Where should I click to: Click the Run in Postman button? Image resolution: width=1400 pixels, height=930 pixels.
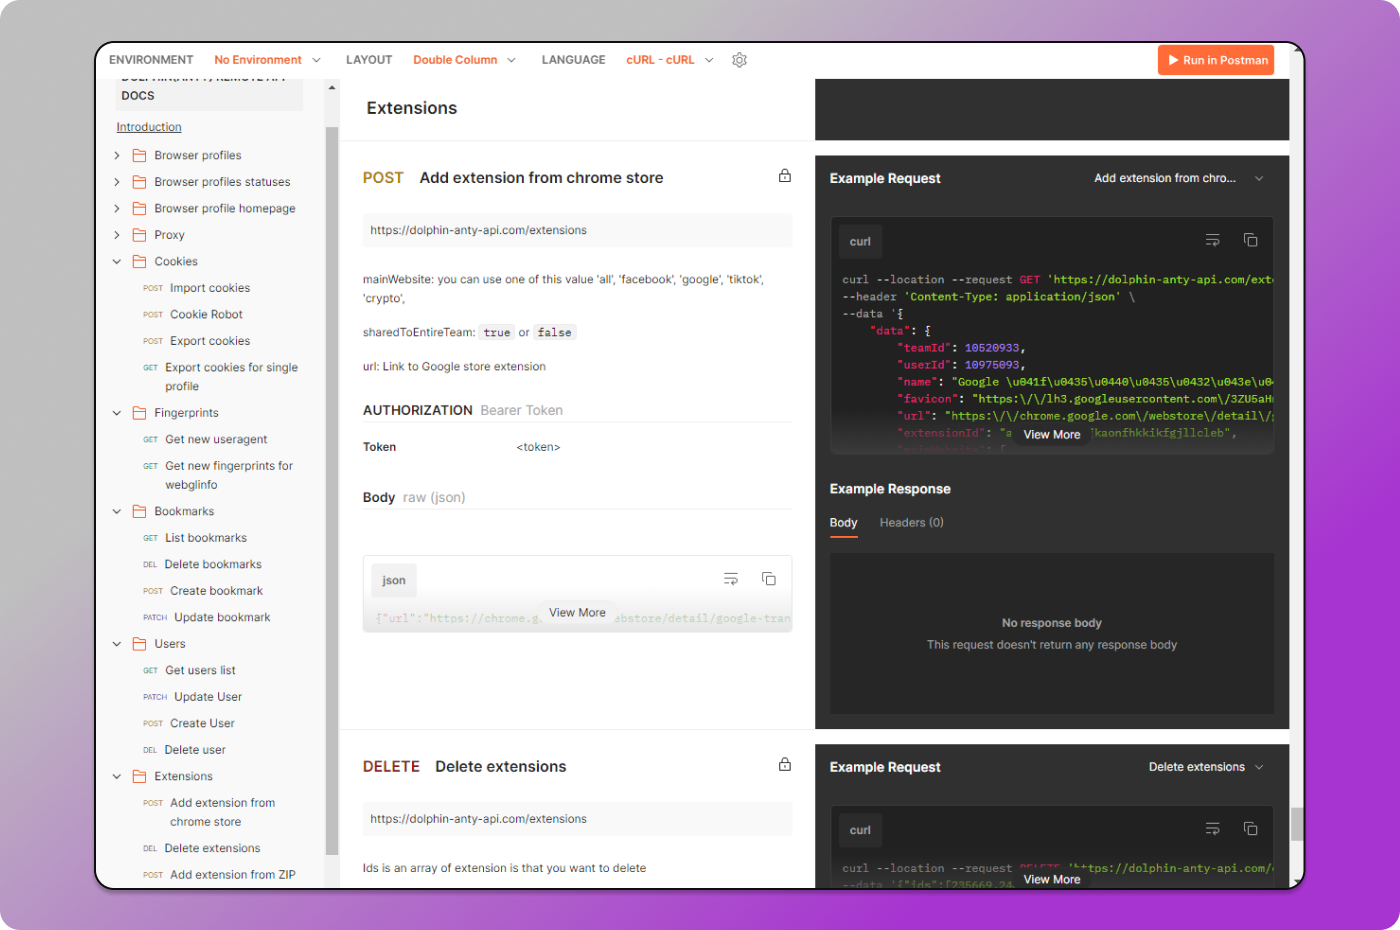[x=1215, y=60]
